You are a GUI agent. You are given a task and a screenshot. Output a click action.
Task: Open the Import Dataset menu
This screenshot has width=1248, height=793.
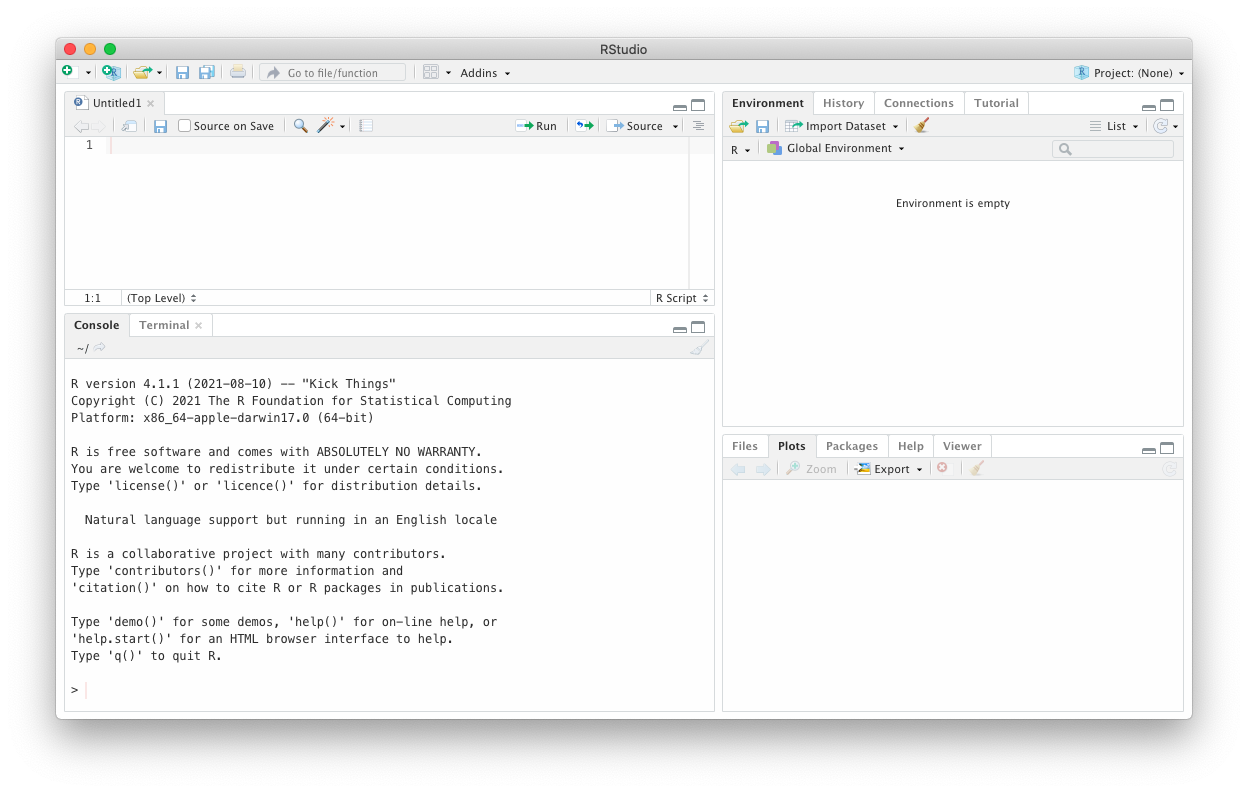[842, 126]
